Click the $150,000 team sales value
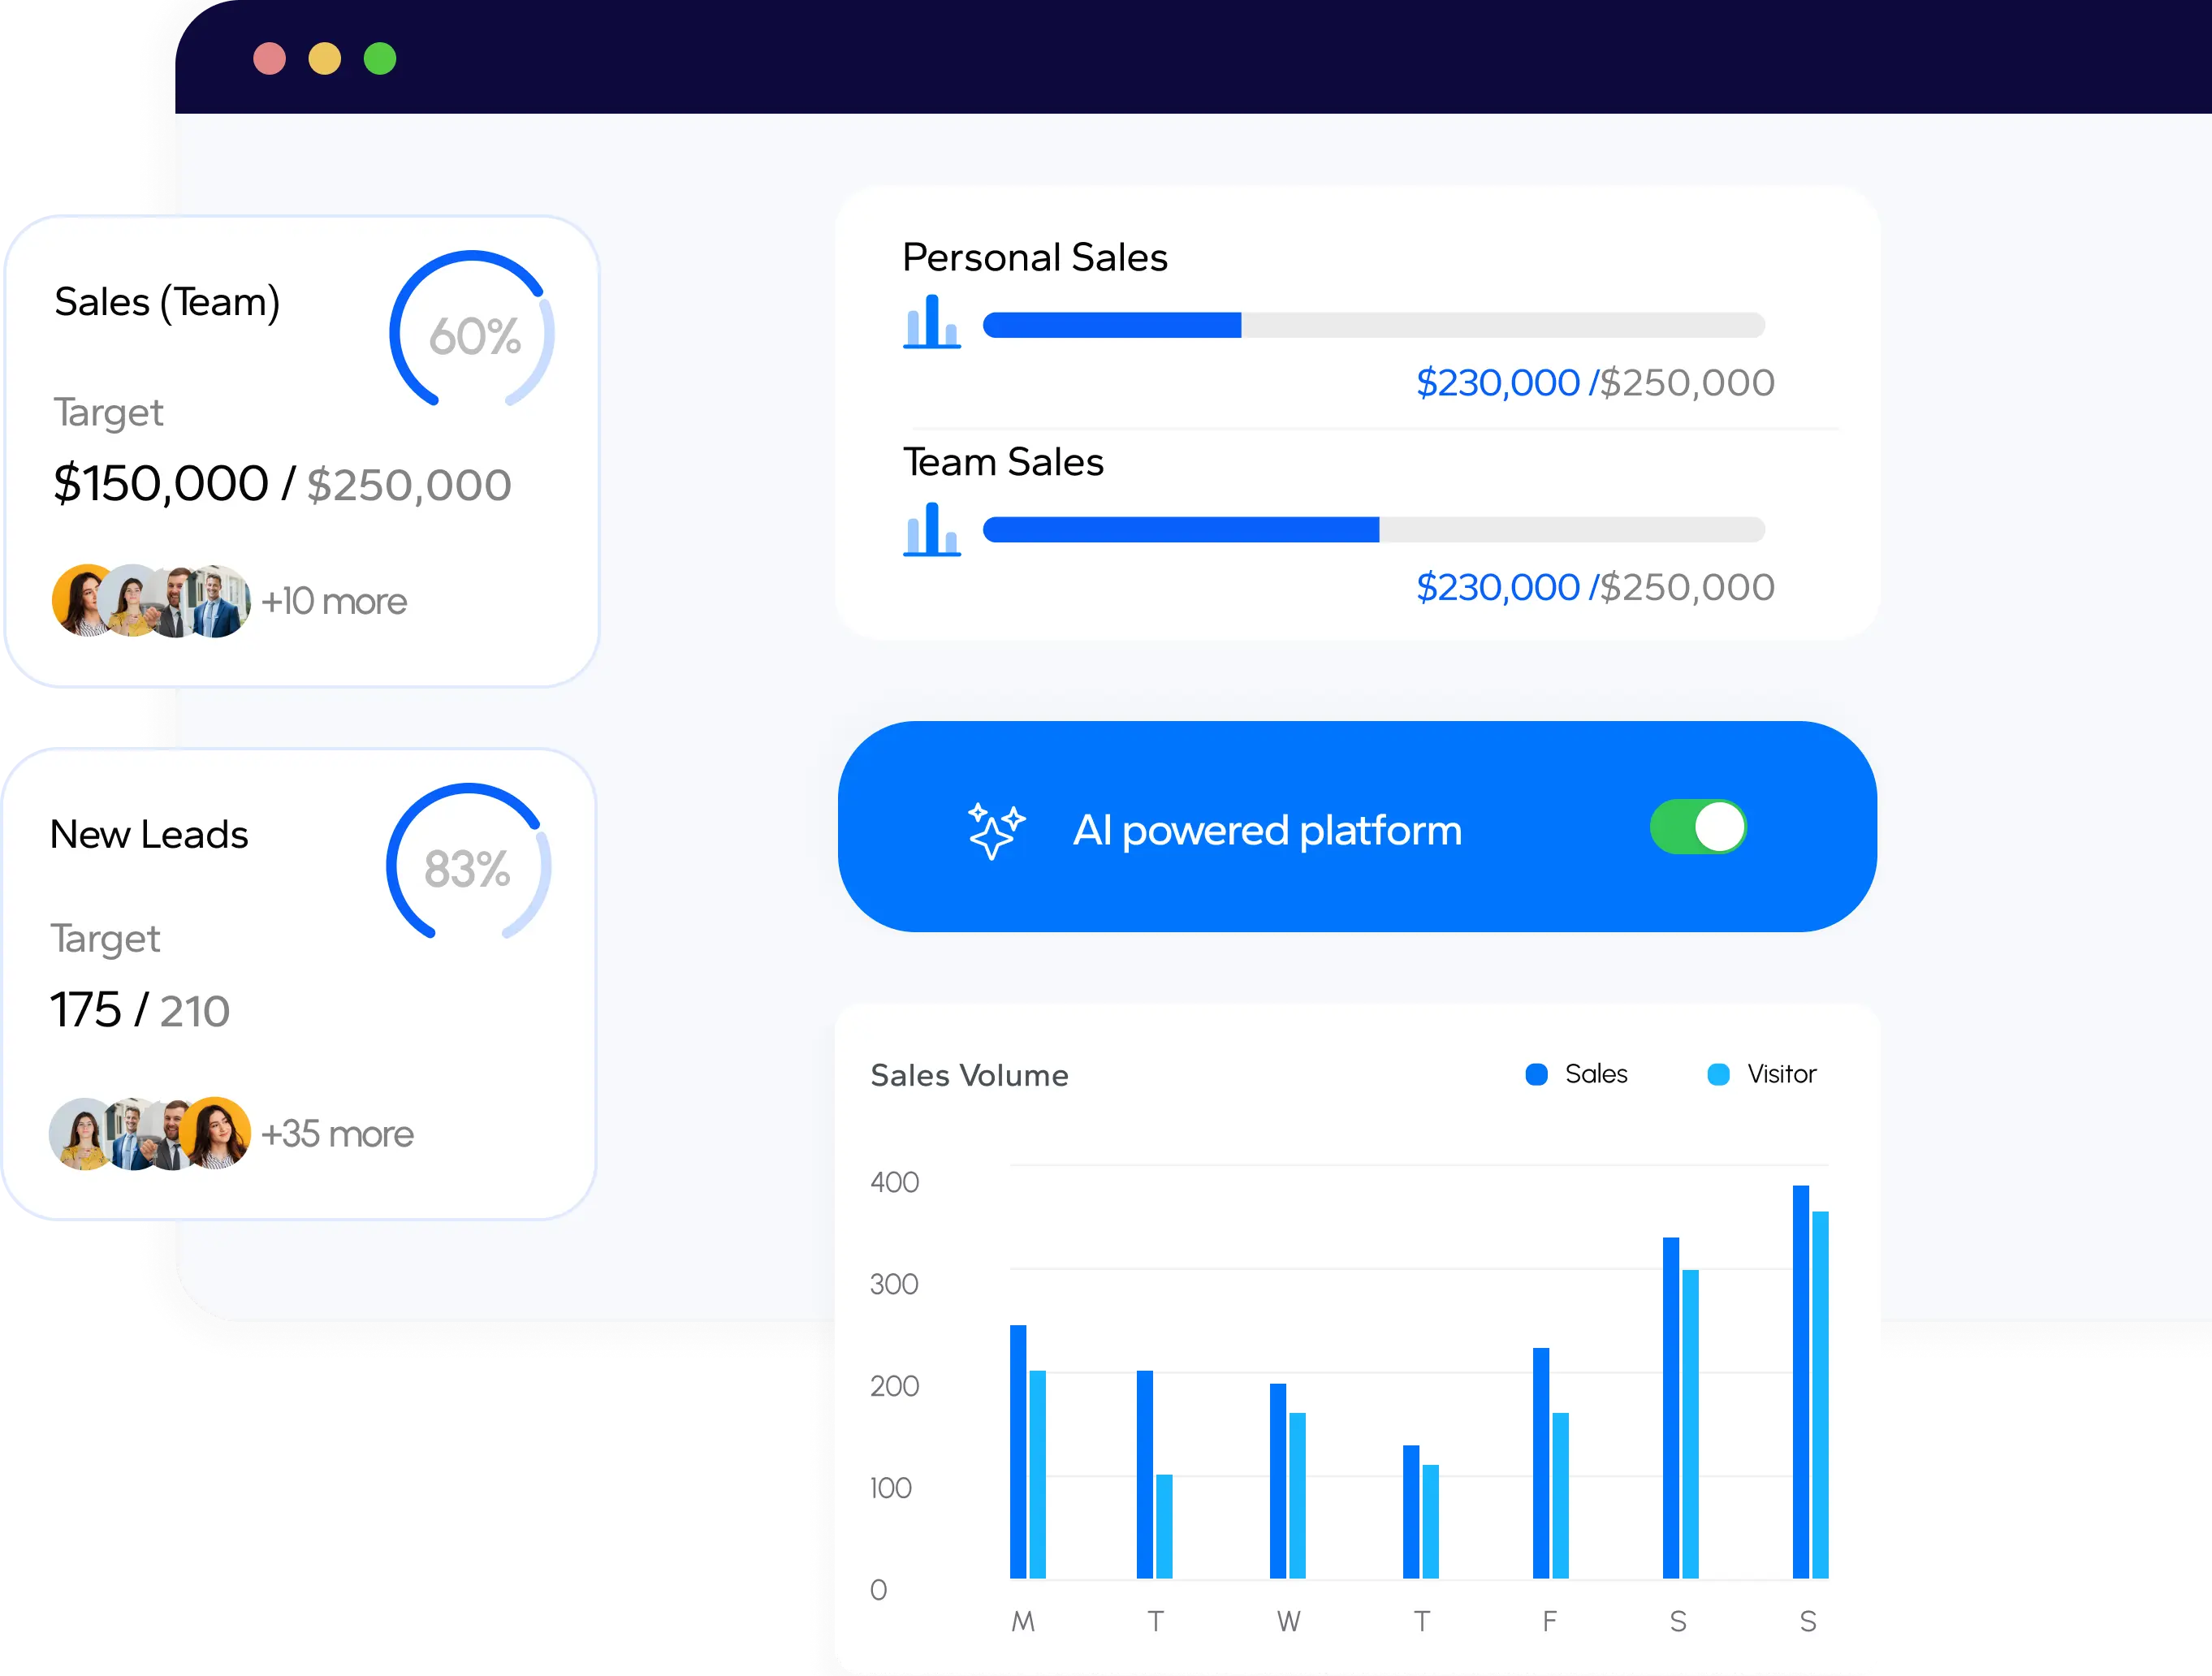The height and width of the screenshot is (1676, 2212). click(x=161, y=484)
